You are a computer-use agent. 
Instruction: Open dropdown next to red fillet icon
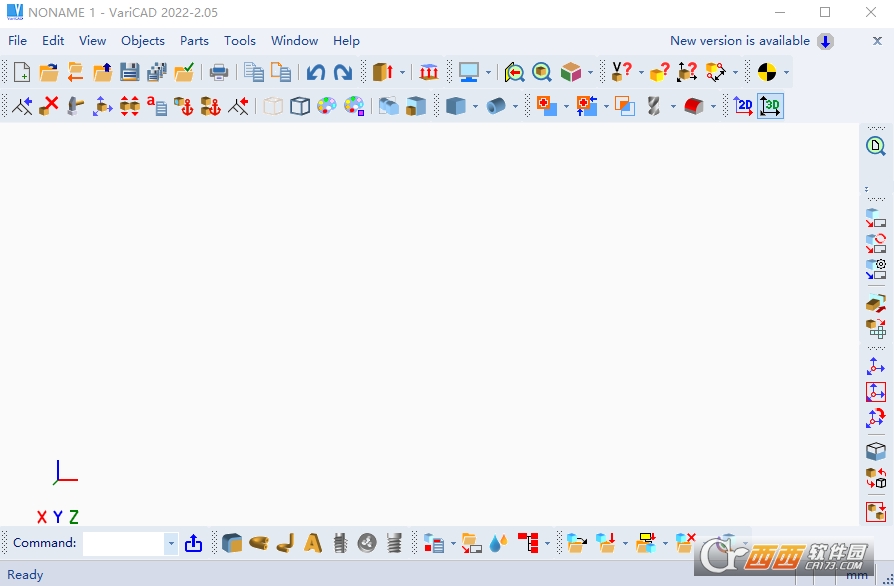coord(713,107)
